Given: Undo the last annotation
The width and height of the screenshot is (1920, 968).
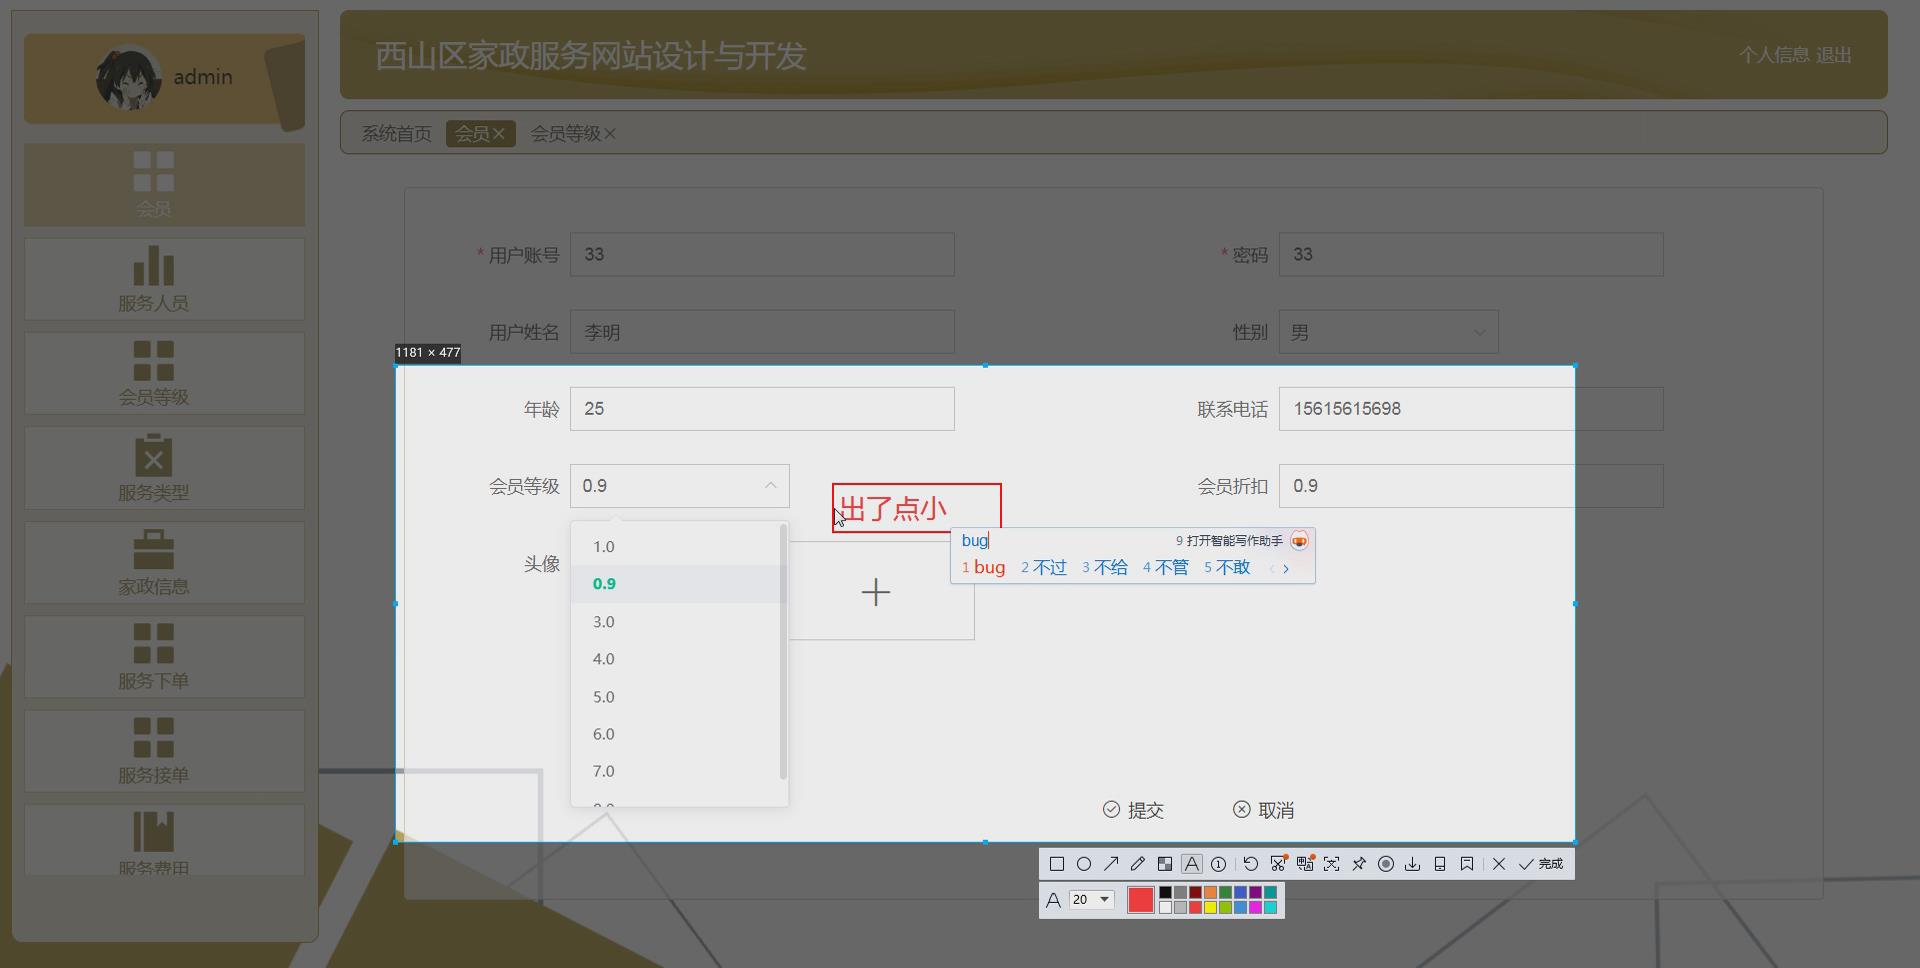Looking at the screenshot, I should (1251, 864).
